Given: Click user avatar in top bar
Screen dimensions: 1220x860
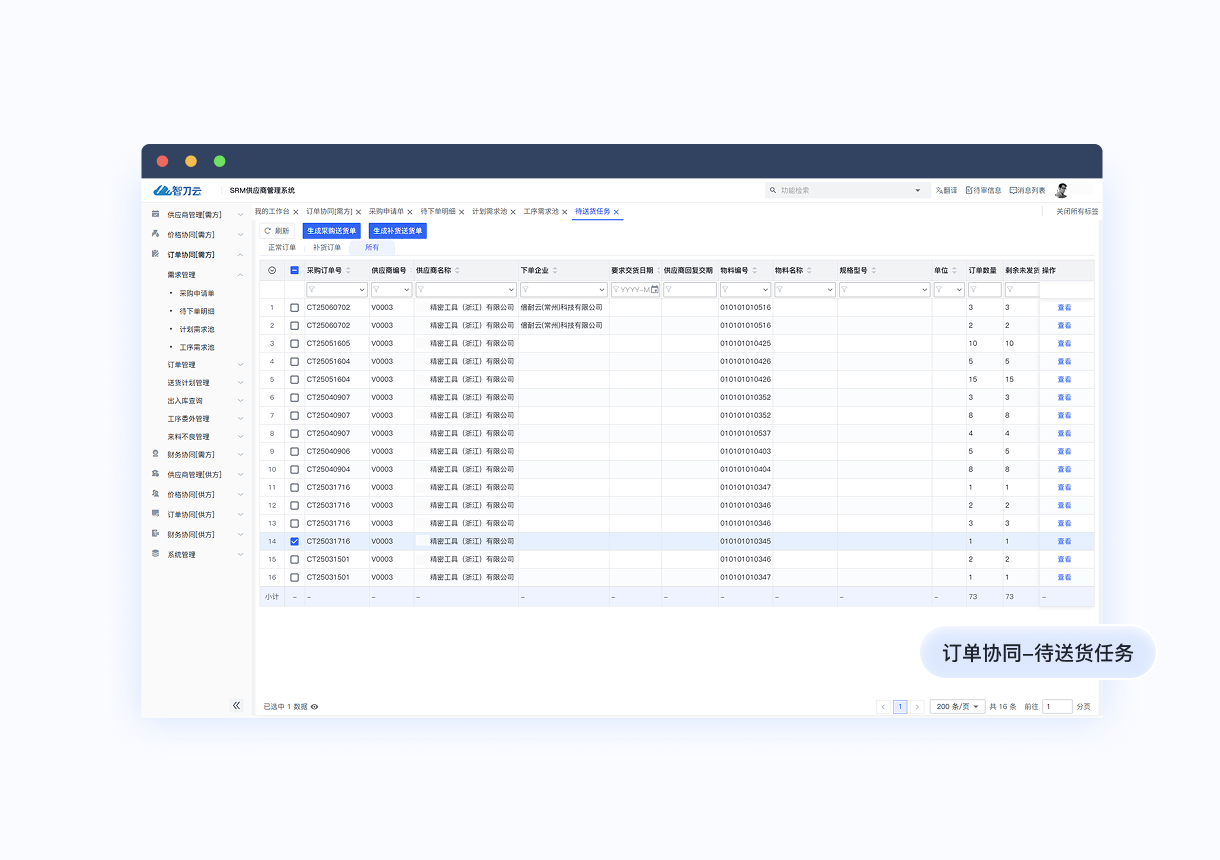Looking at the screenshot, I should coord(1062,190).
